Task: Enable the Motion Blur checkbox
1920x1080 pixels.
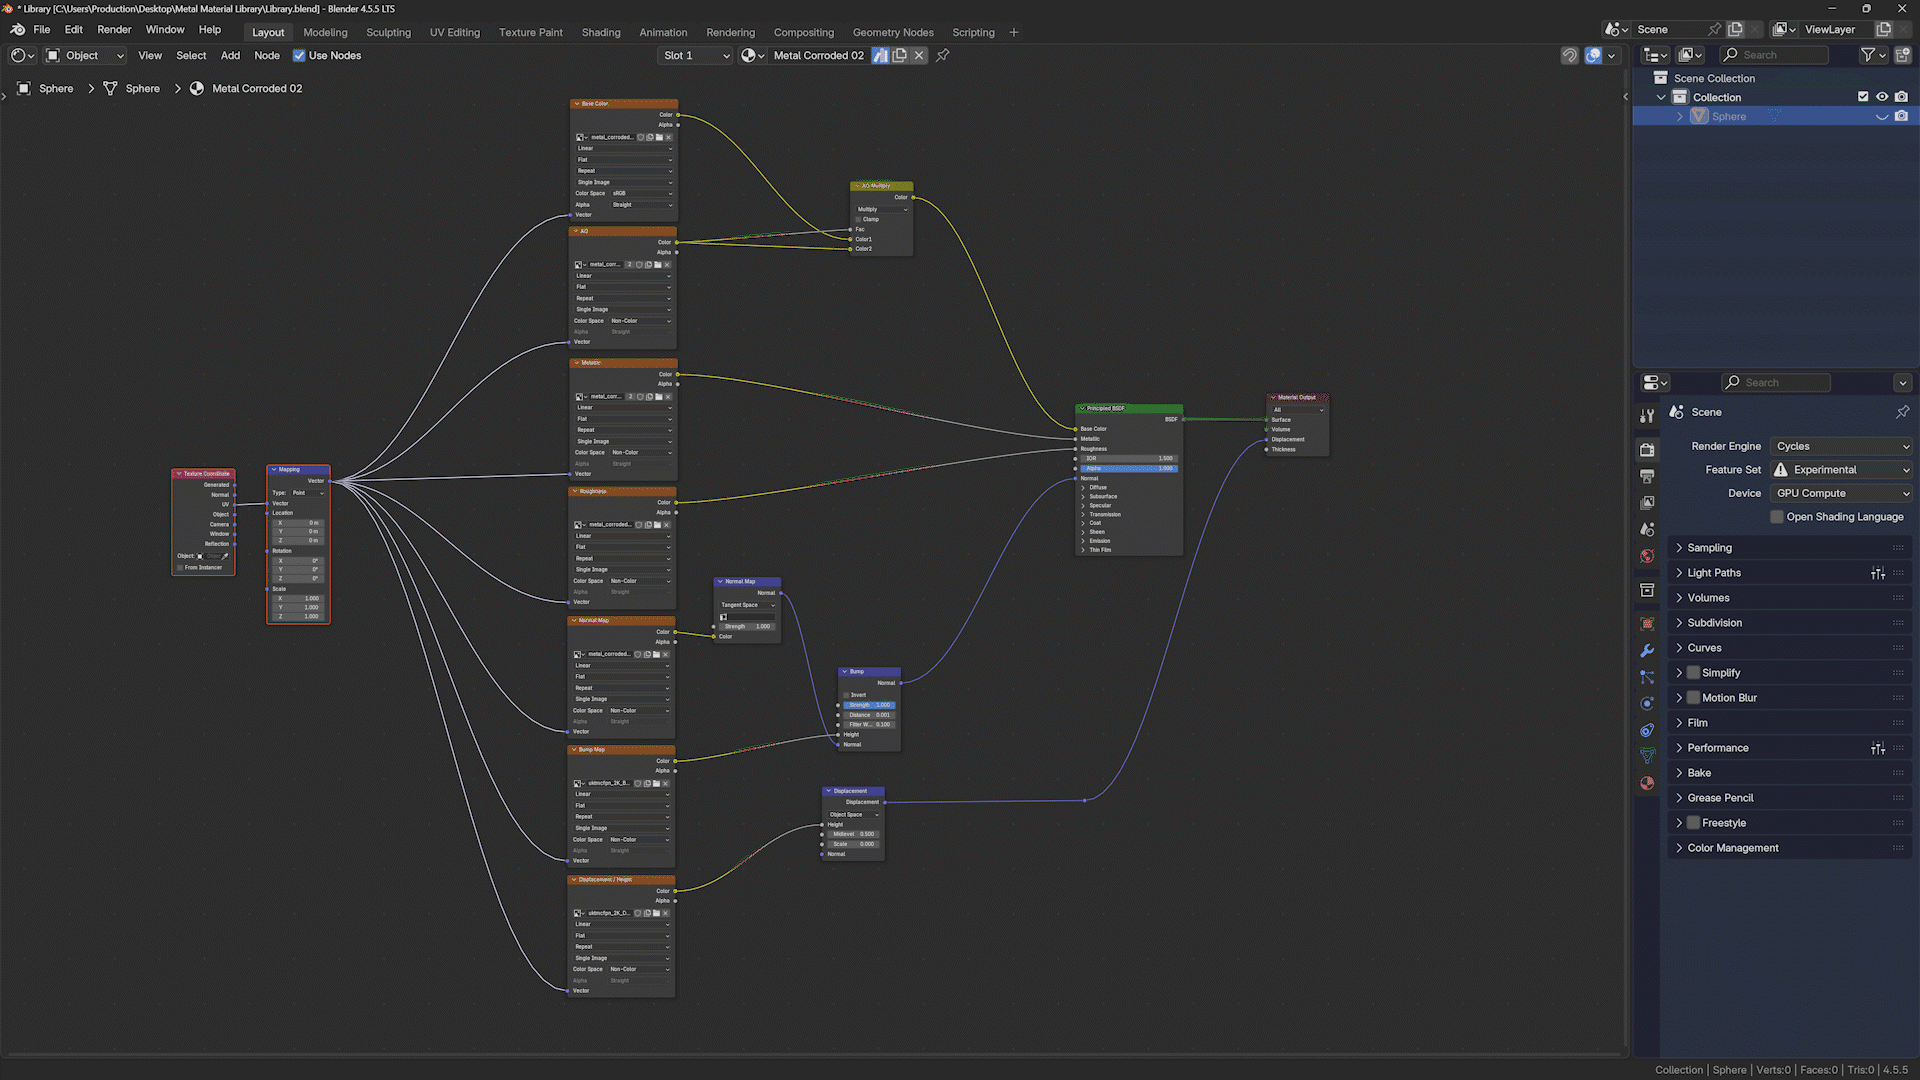Action: [1693, 698]
